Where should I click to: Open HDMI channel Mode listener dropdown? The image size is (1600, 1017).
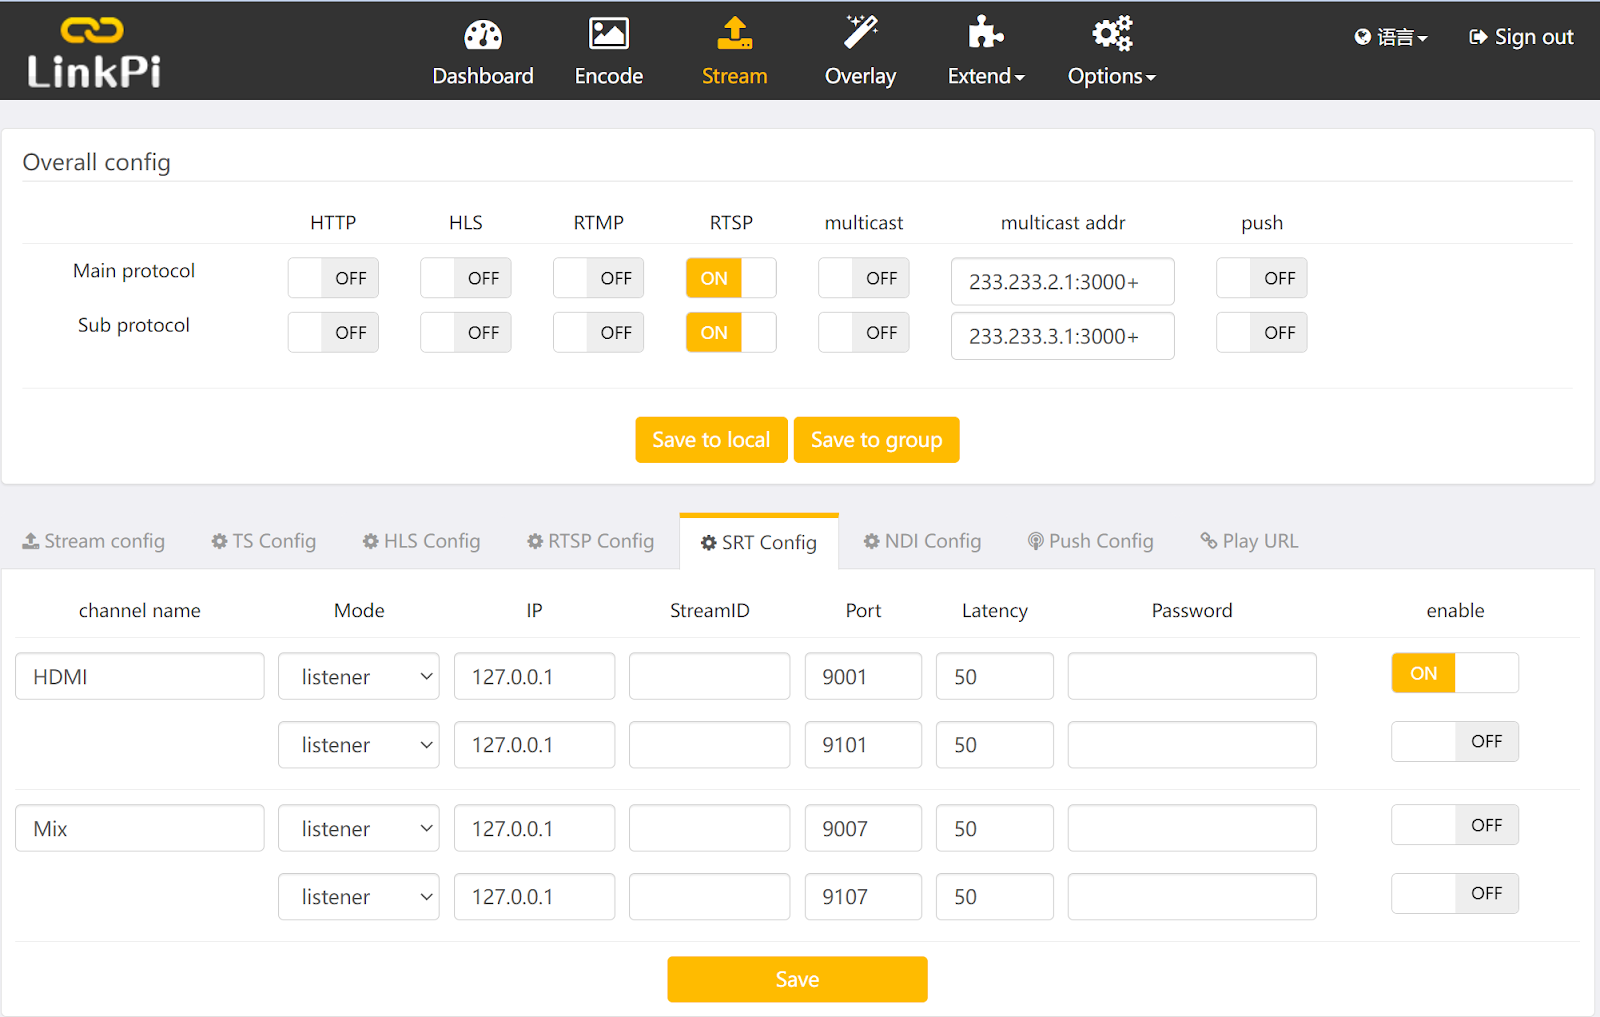pyautogui.click(x=359, y=677)
